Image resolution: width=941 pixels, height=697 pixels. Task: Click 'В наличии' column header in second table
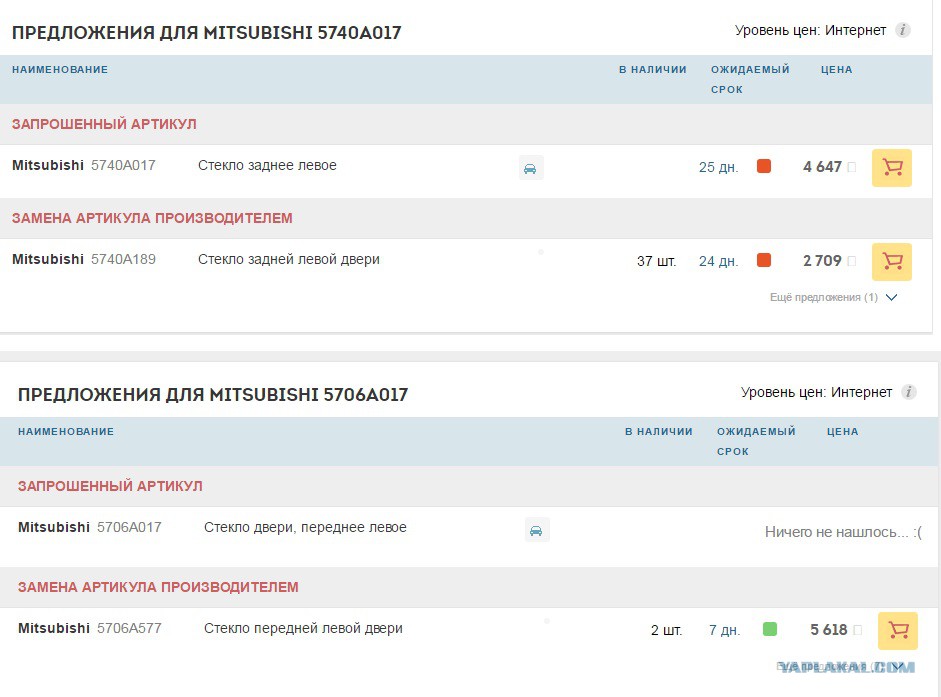658,432
